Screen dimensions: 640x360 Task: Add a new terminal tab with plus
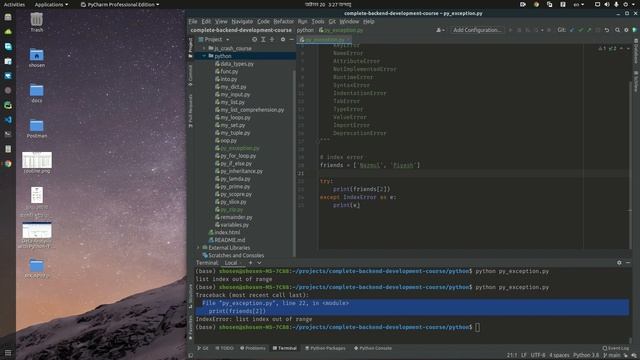click(250, 262)
